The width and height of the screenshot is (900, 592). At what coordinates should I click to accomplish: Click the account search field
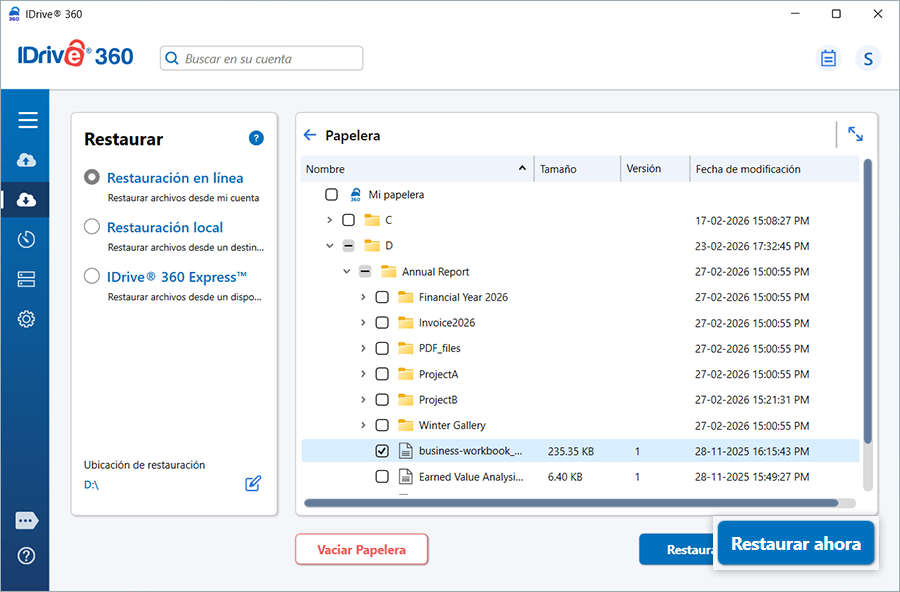[x=262, y=59]
